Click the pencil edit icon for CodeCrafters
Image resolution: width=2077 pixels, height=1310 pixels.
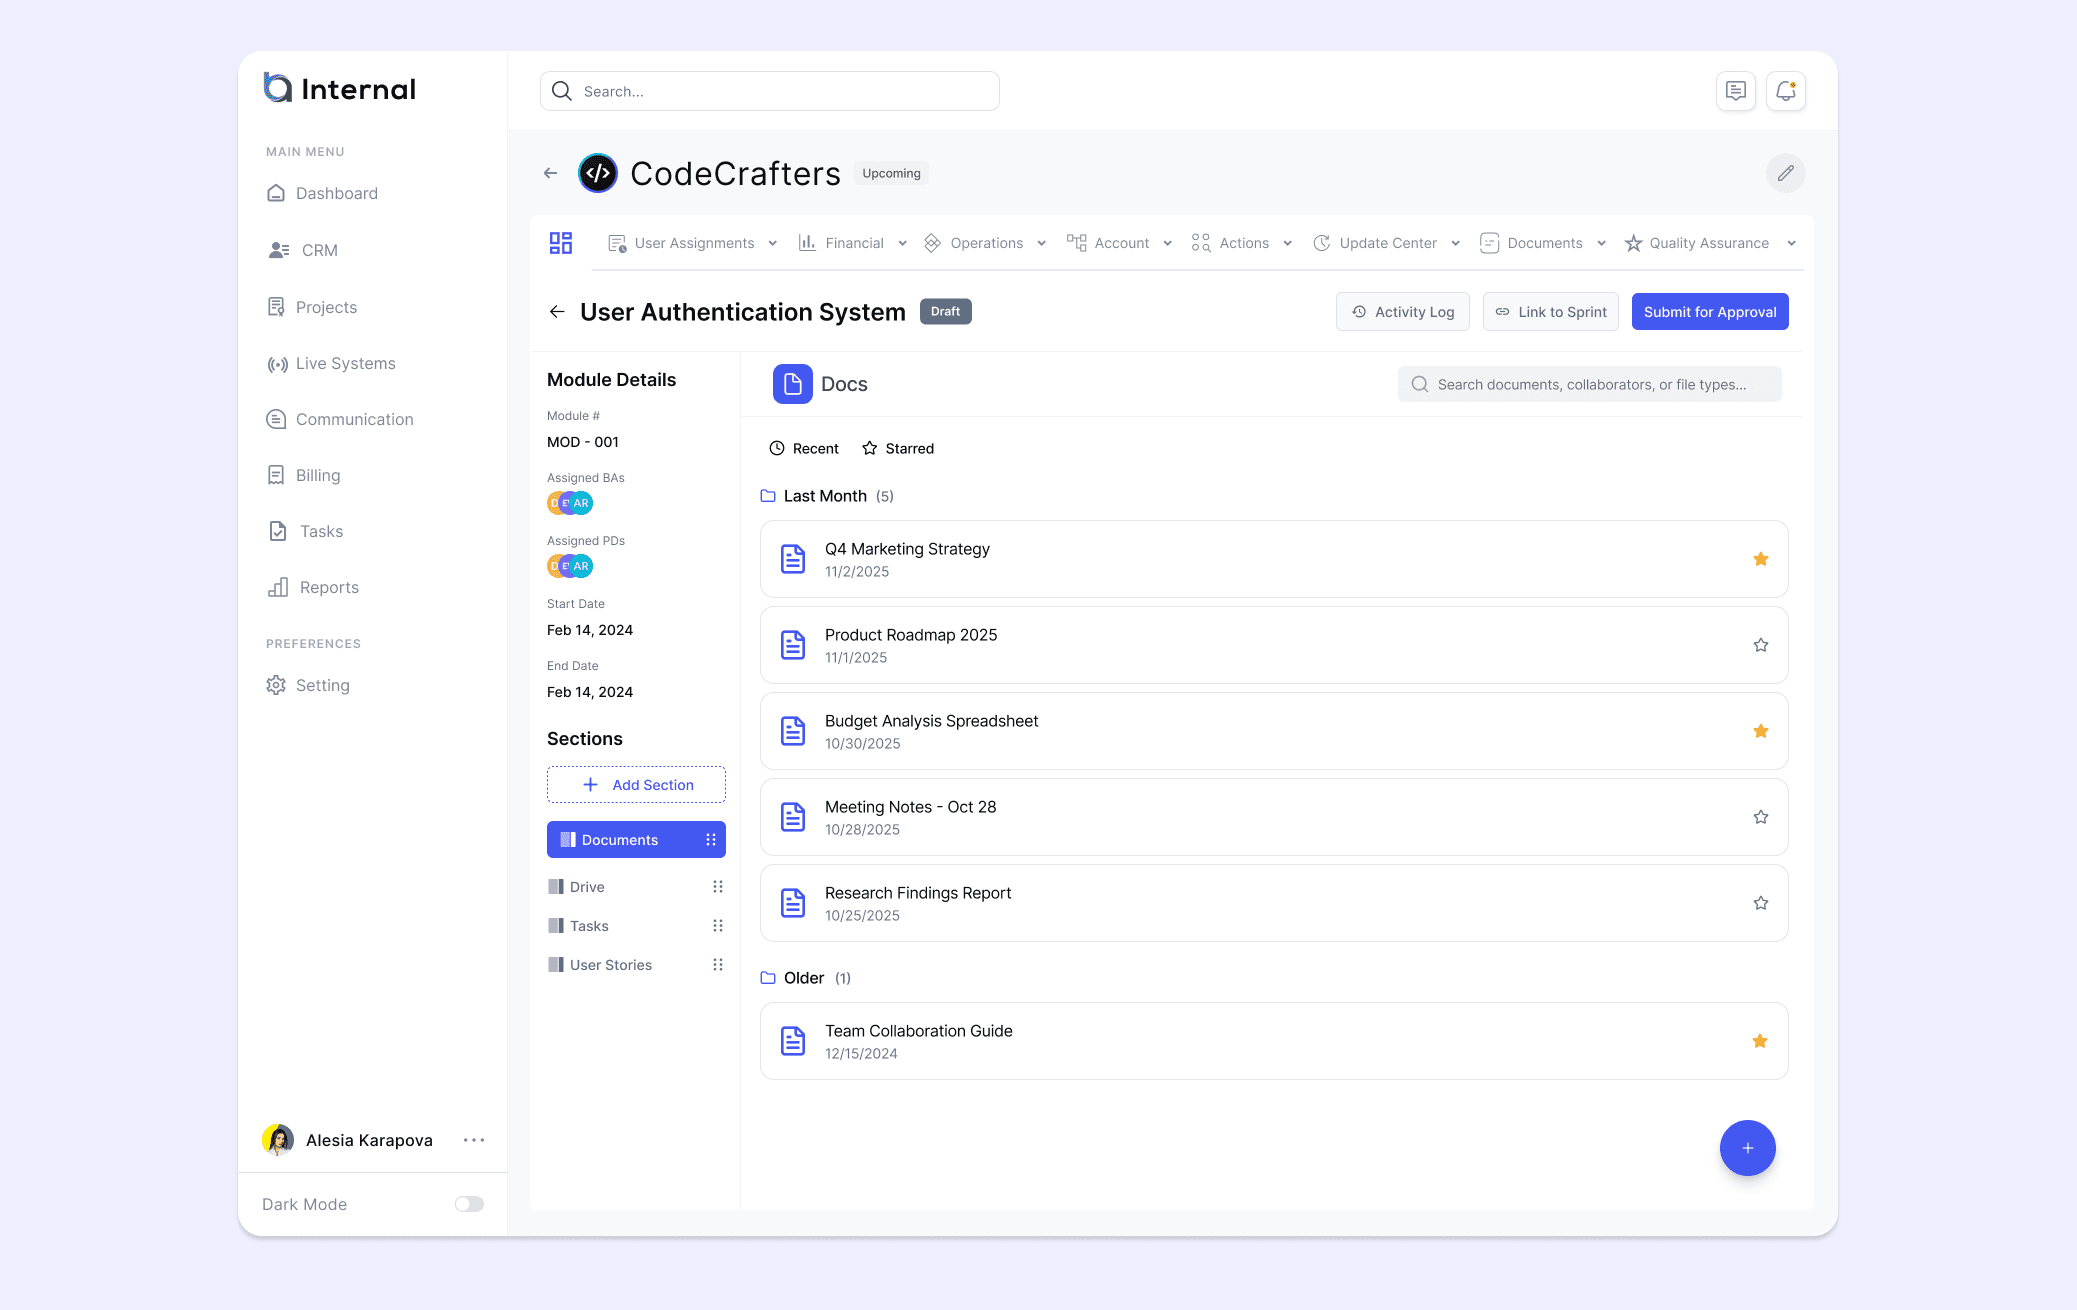[1785, 173]
